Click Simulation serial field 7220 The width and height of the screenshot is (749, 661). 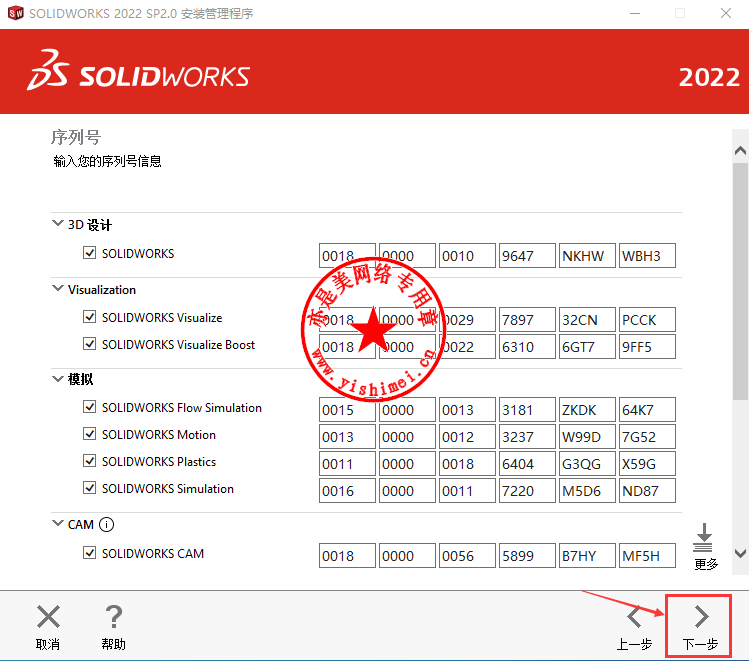tap(527, 490)
